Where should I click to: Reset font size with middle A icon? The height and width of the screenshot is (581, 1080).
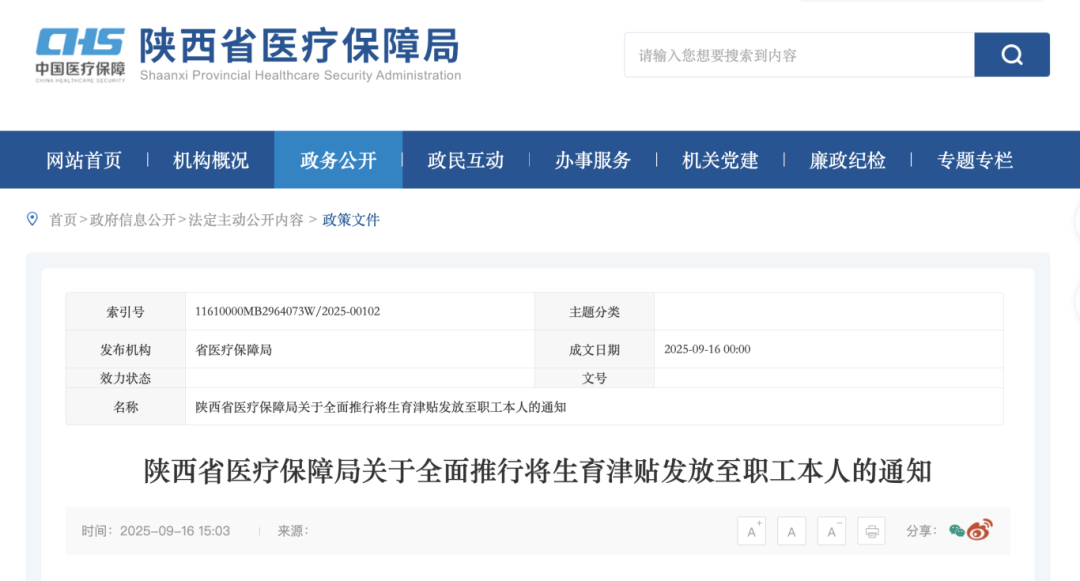pos(791,531)
